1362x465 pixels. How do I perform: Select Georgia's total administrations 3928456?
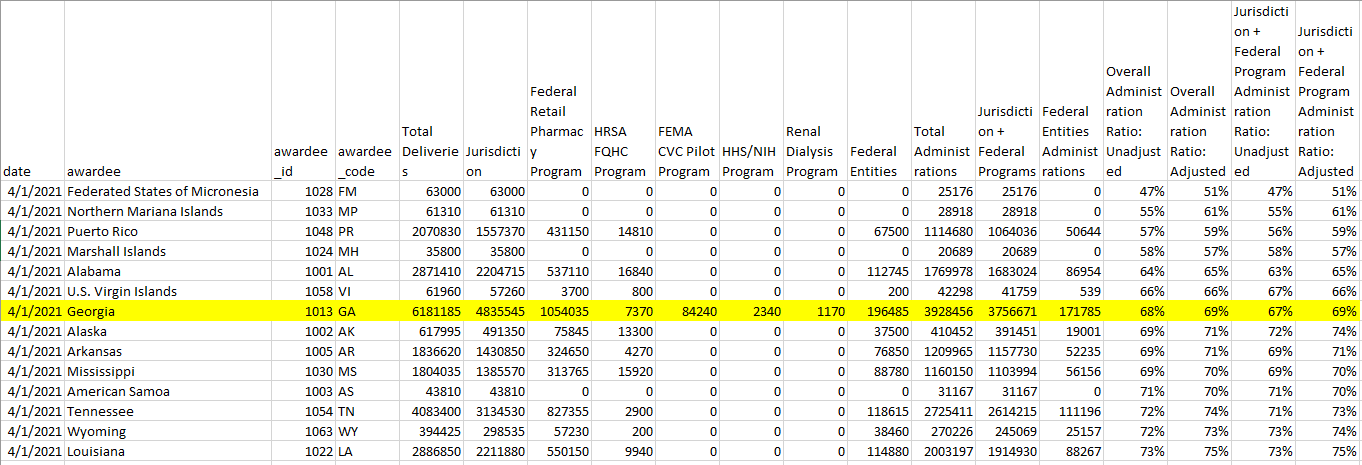pos(942,311)
